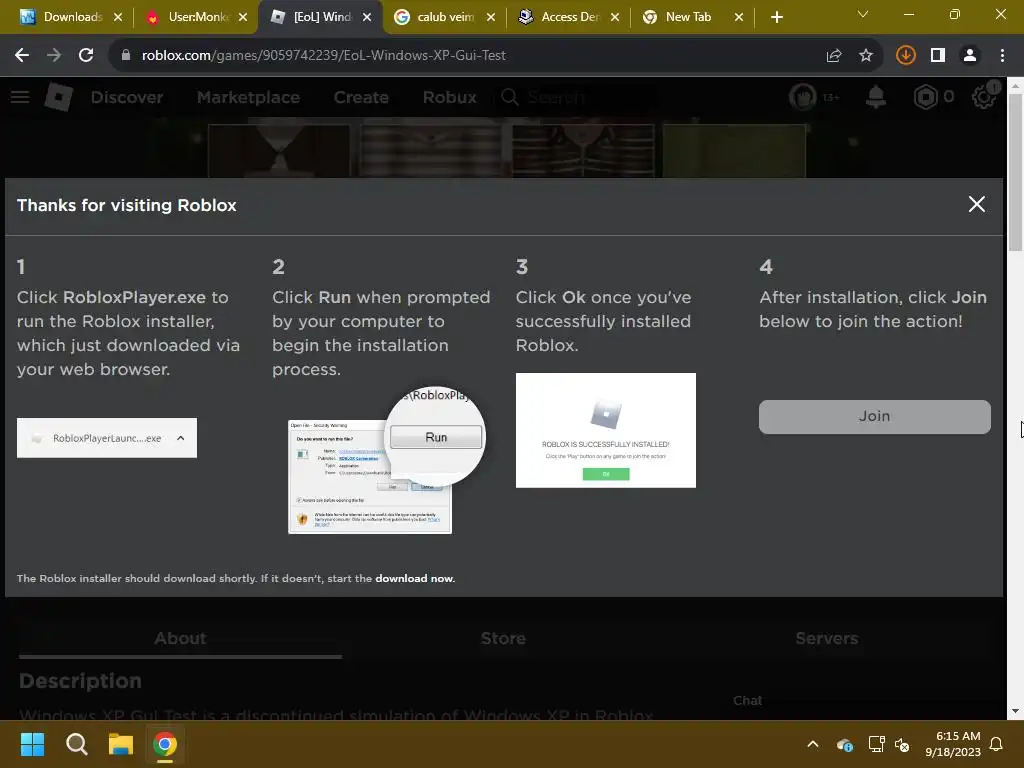This screenshot has height=768, width=1024.
Task: Click the Roblox logo icon
Action: [58, 97]
